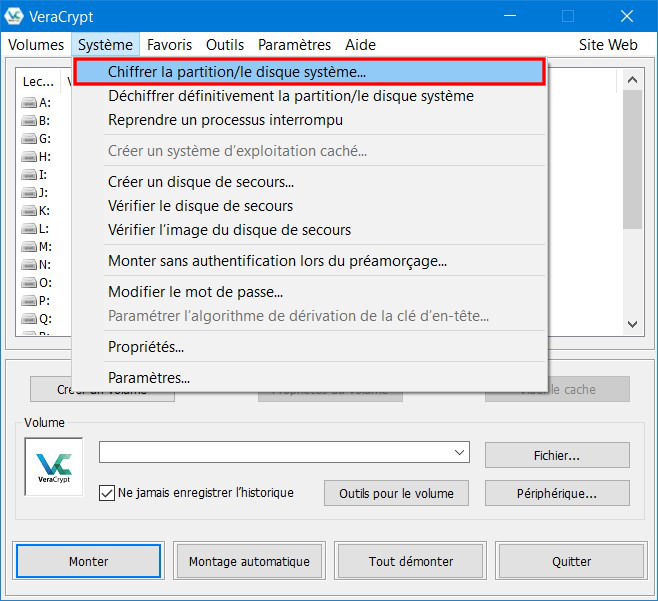Open the Outils menu
The image size is (658, 601).
(225, 45)
